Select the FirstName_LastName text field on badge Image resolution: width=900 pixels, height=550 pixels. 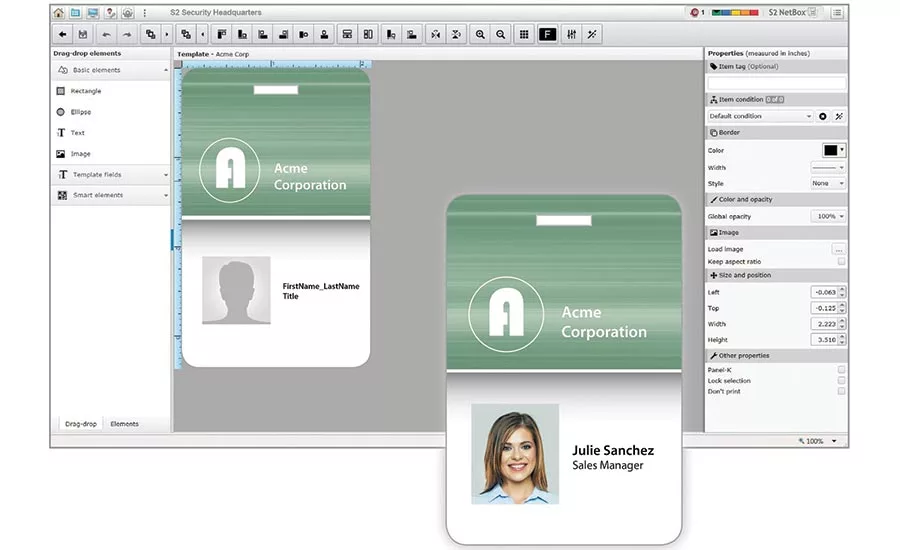[x=321, y=286]
